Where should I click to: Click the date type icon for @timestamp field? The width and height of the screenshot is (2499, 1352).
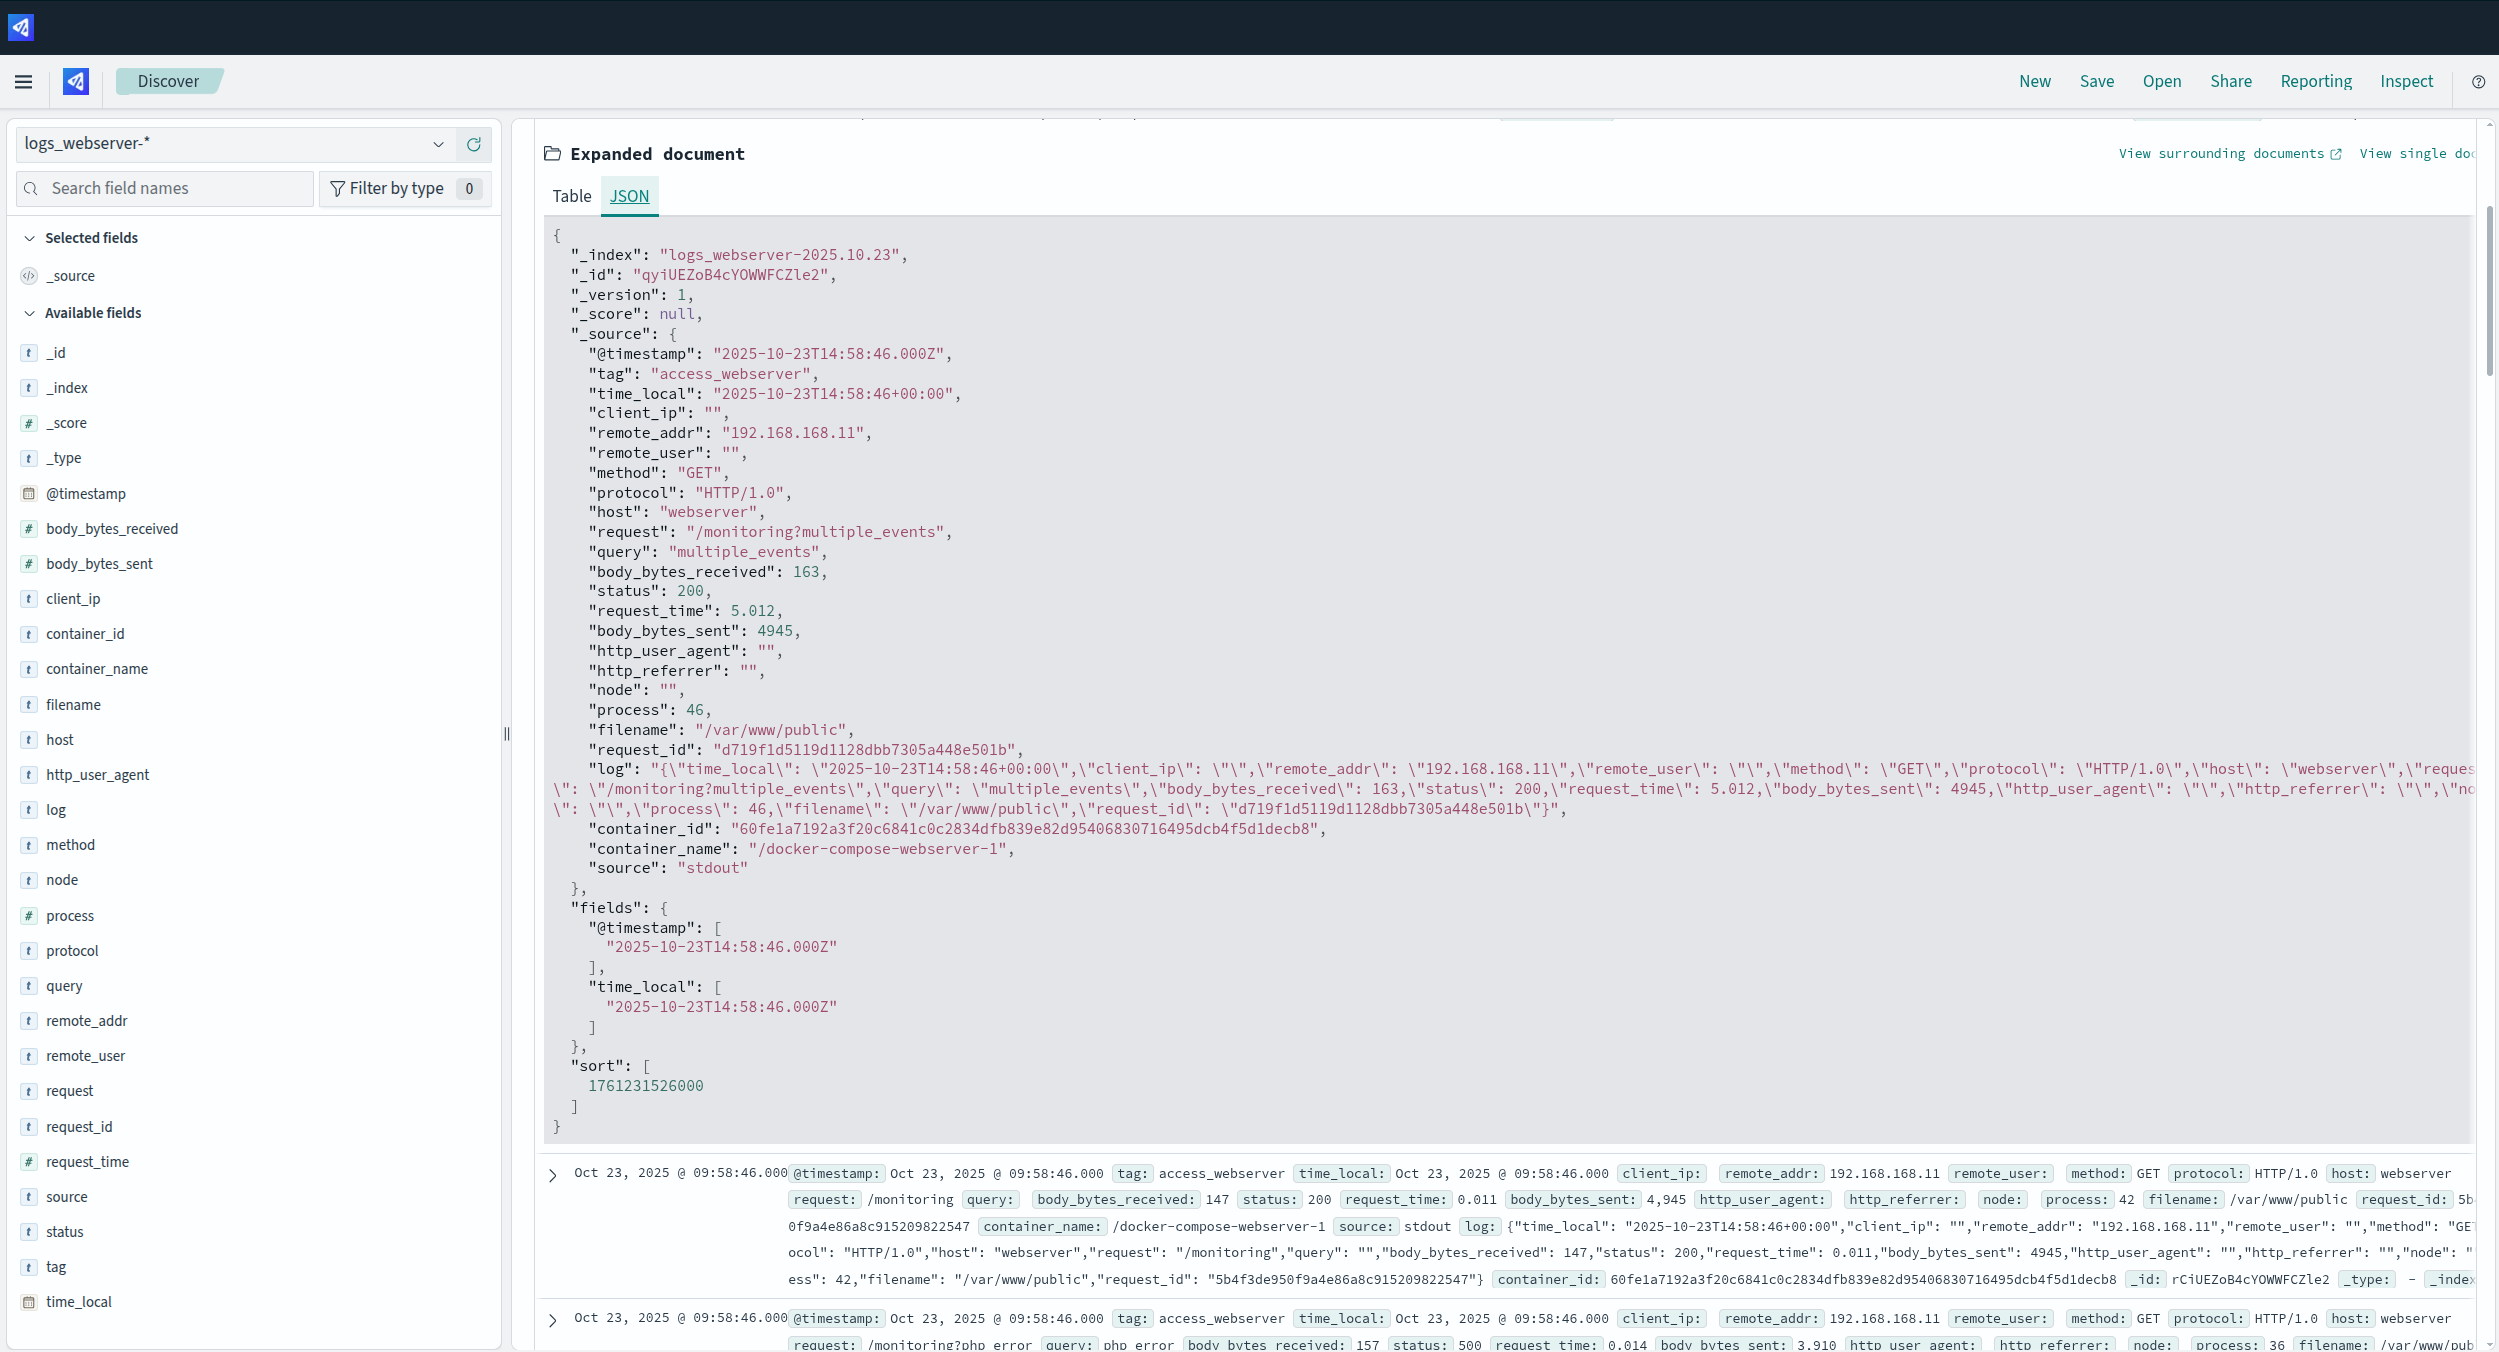tap(29, 494)
